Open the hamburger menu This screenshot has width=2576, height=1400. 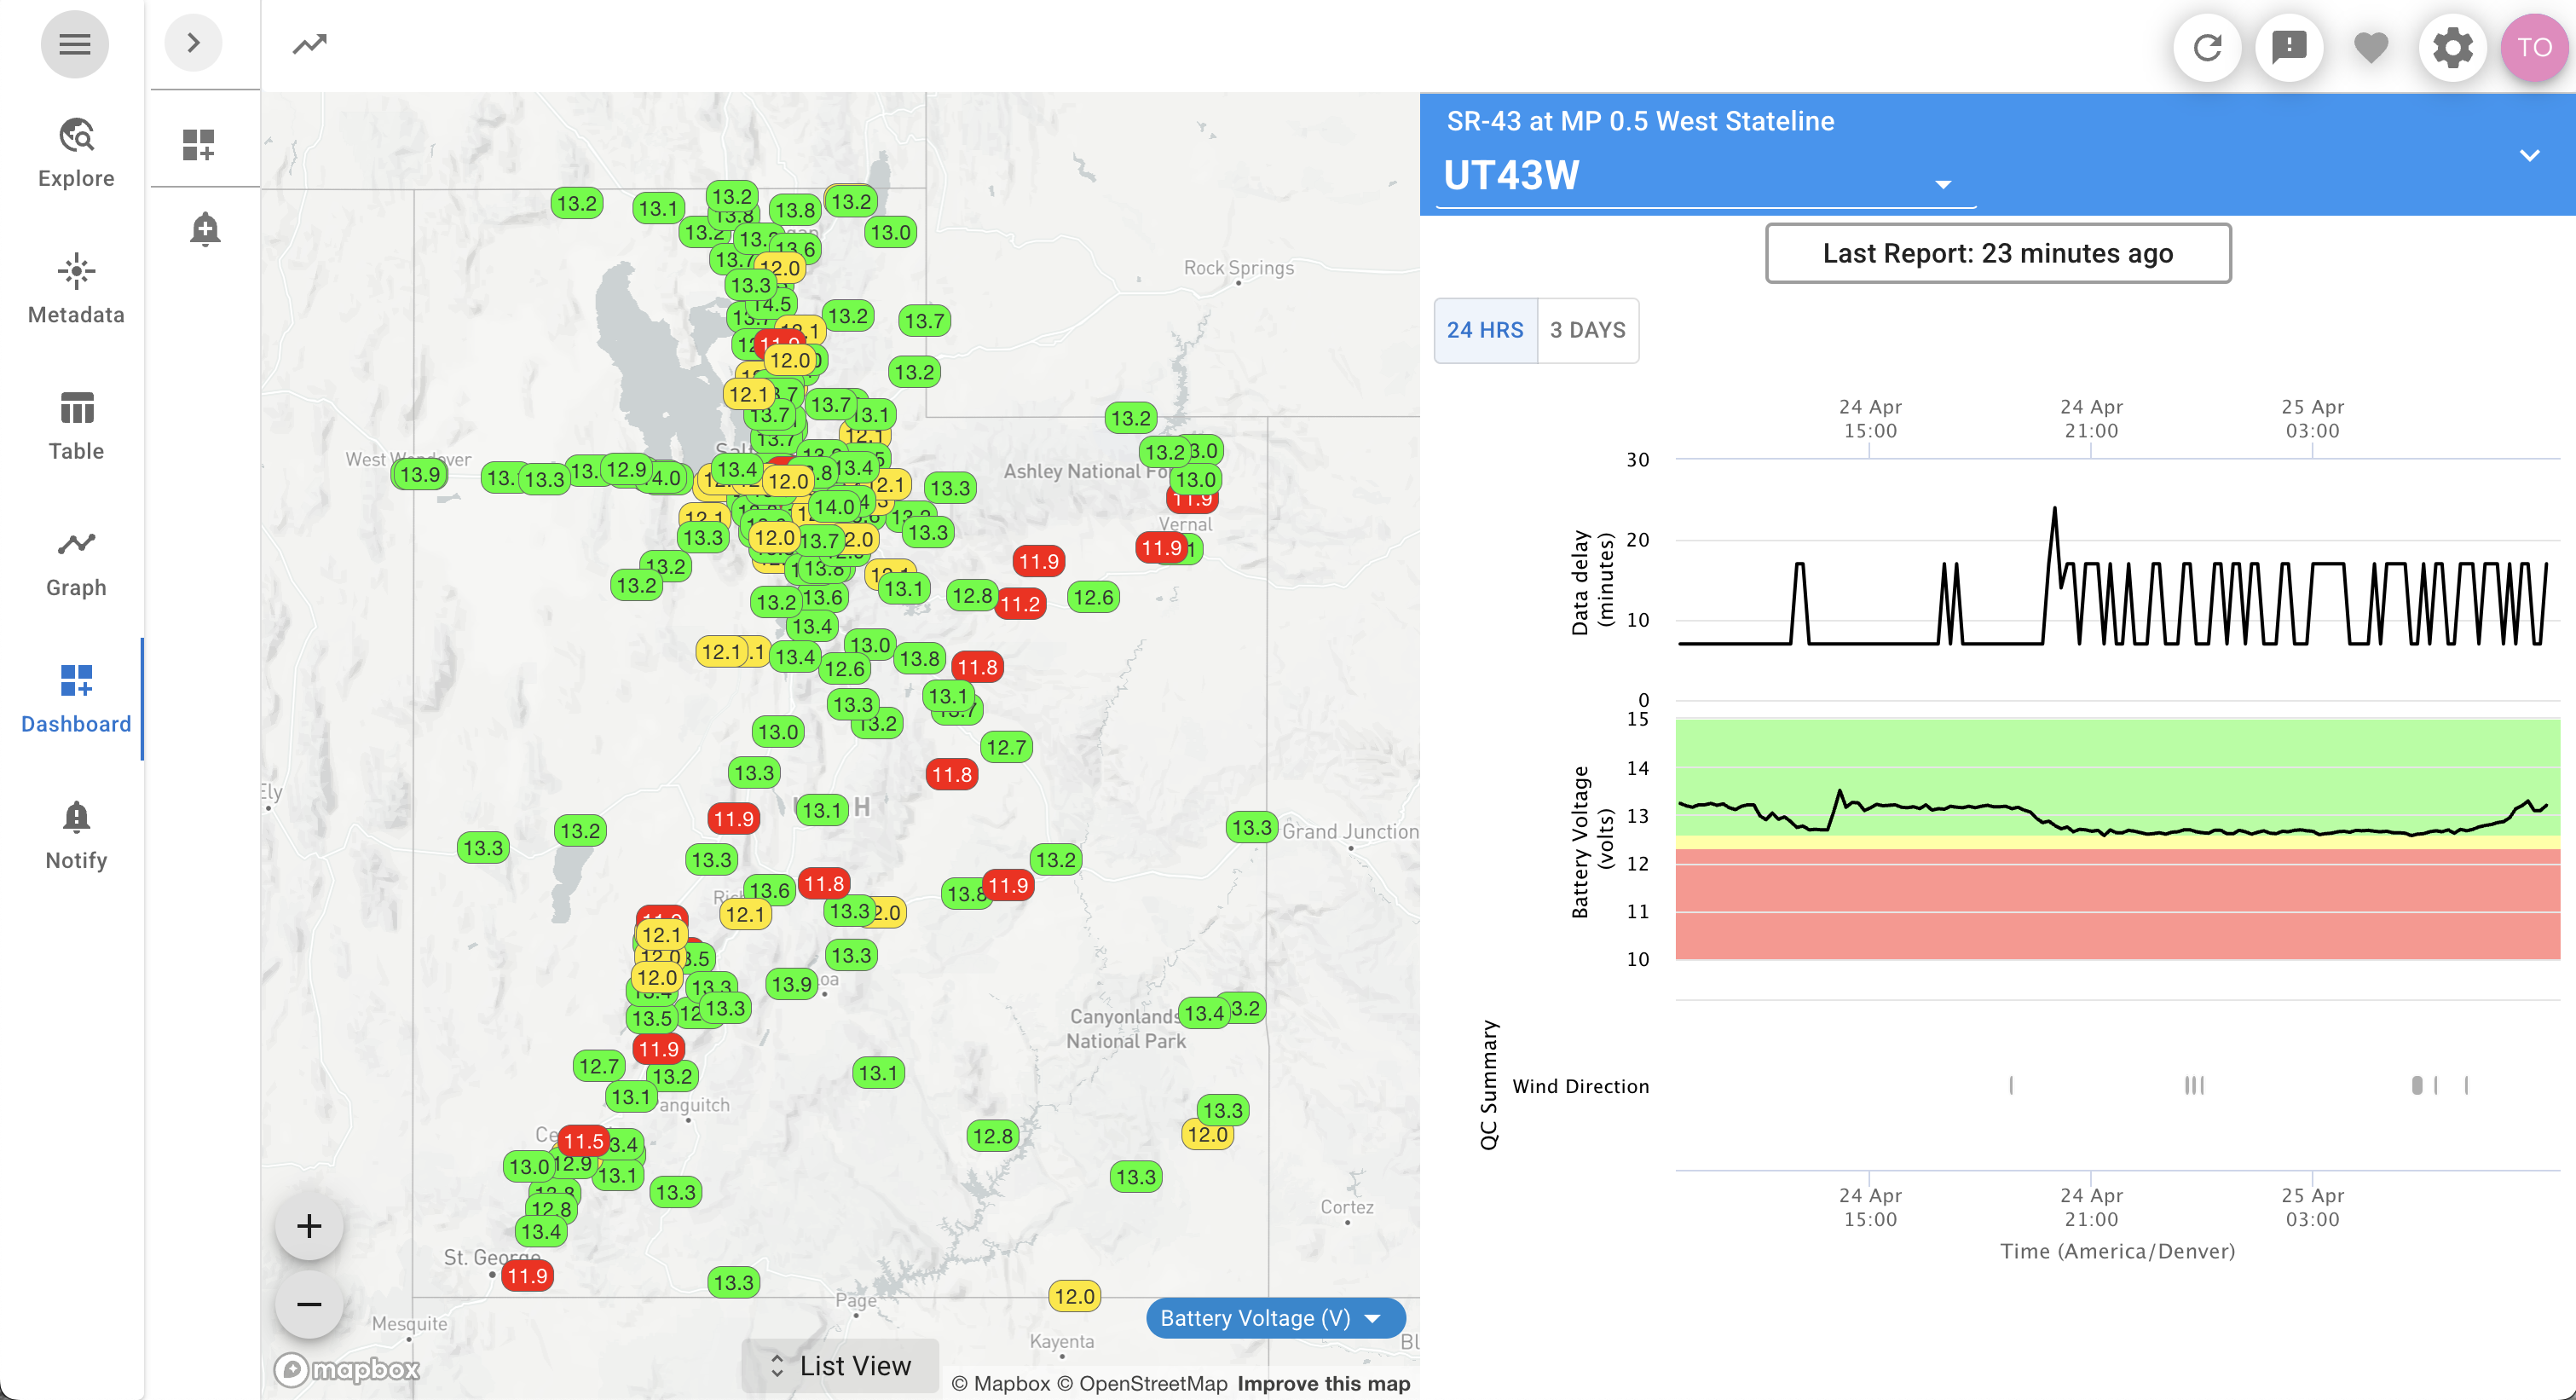[x=74, y=44]
